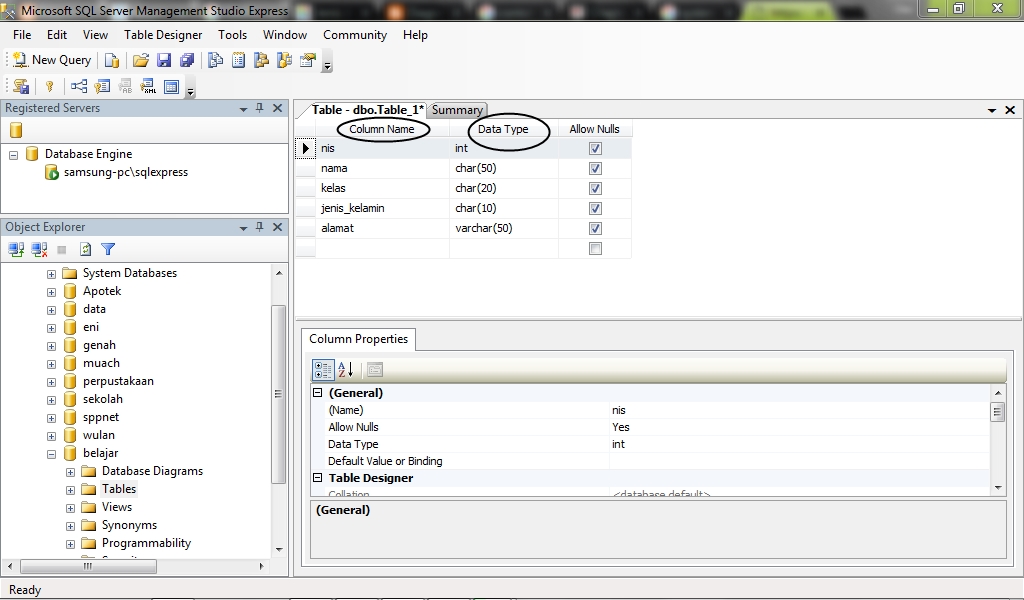Toggle Allow Nulls for alamat column

(595, 228)
